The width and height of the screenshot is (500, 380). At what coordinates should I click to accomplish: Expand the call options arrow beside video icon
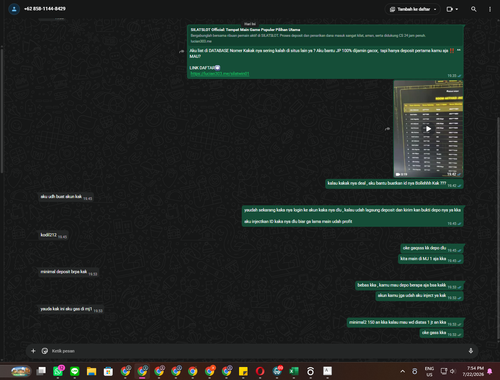coord(457,9)
